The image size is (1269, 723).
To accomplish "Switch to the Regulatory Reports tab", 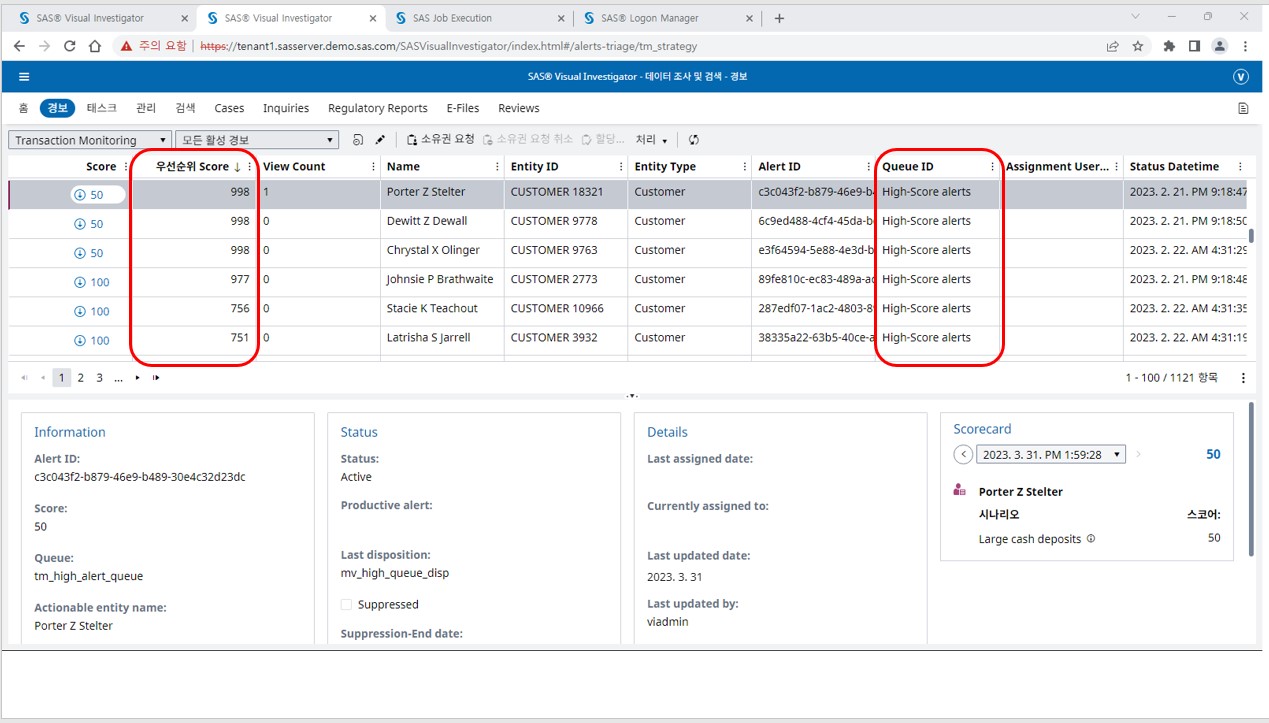I will [x=377, y=108].
